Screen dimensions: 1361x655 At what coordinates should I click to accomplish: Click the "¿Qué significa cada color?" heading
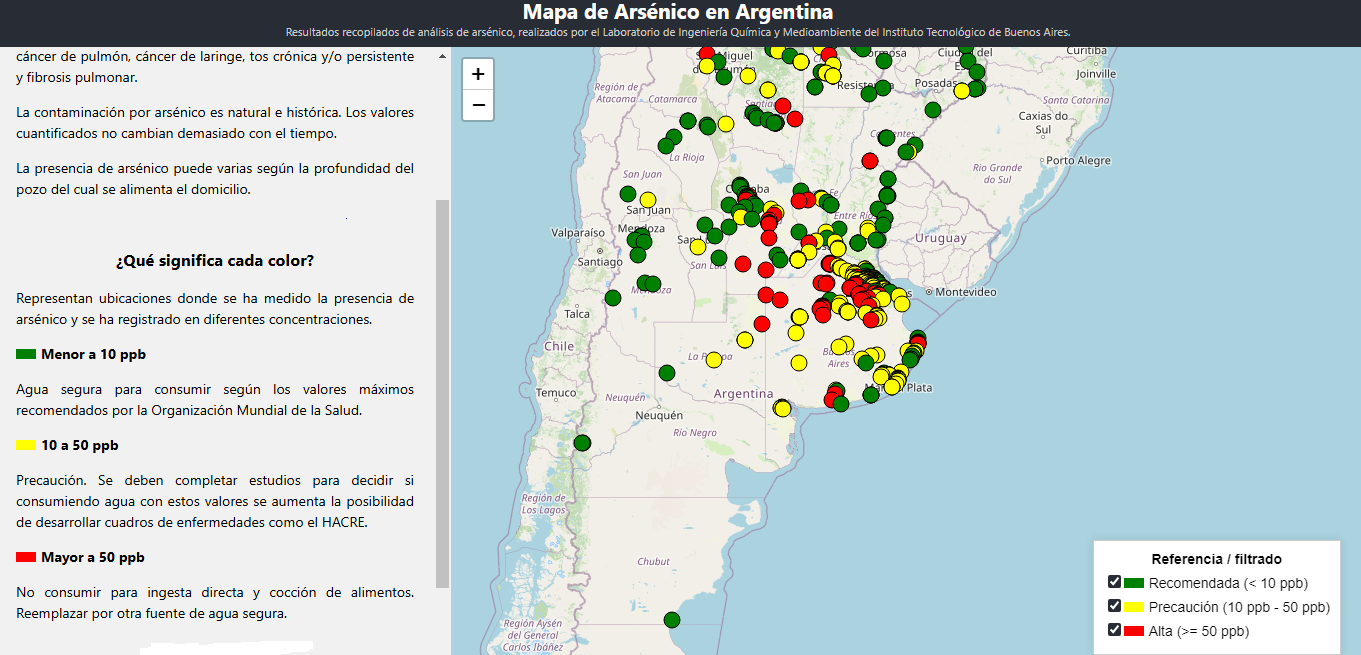[x=215, y=261]
